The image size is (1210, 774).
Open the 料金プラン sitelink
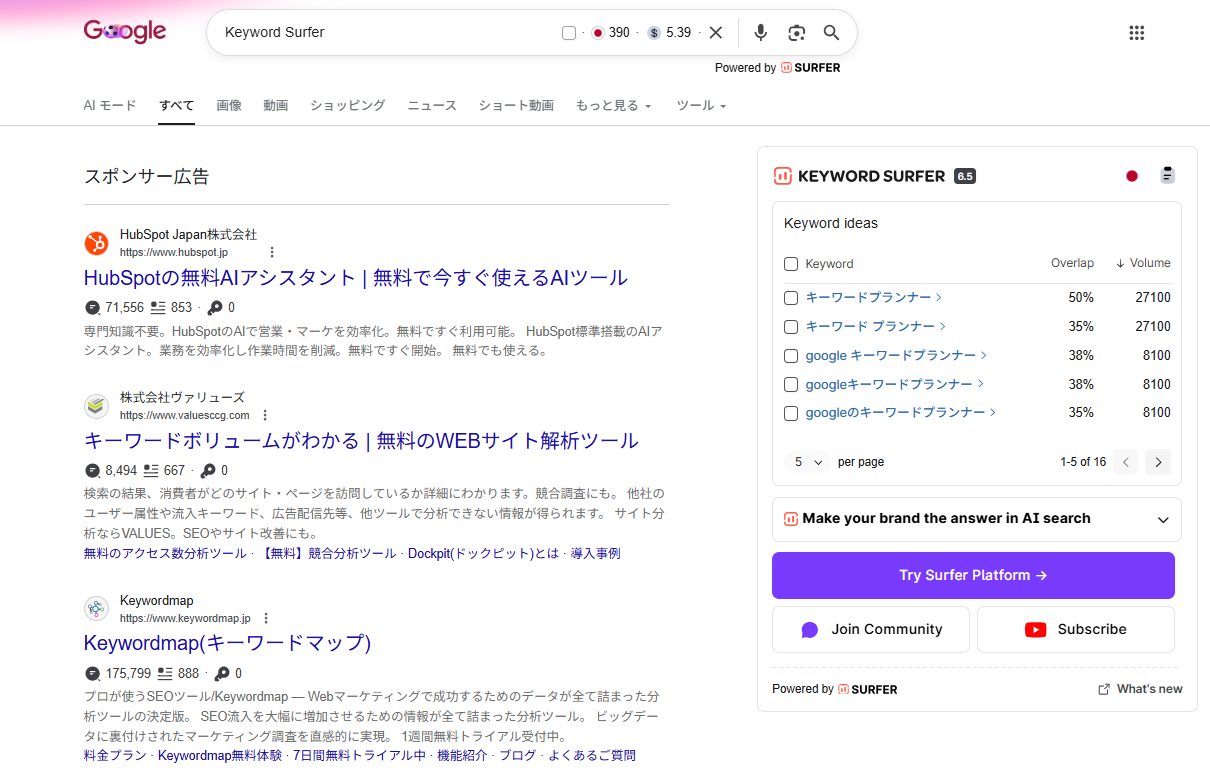(x=115, y=755)
